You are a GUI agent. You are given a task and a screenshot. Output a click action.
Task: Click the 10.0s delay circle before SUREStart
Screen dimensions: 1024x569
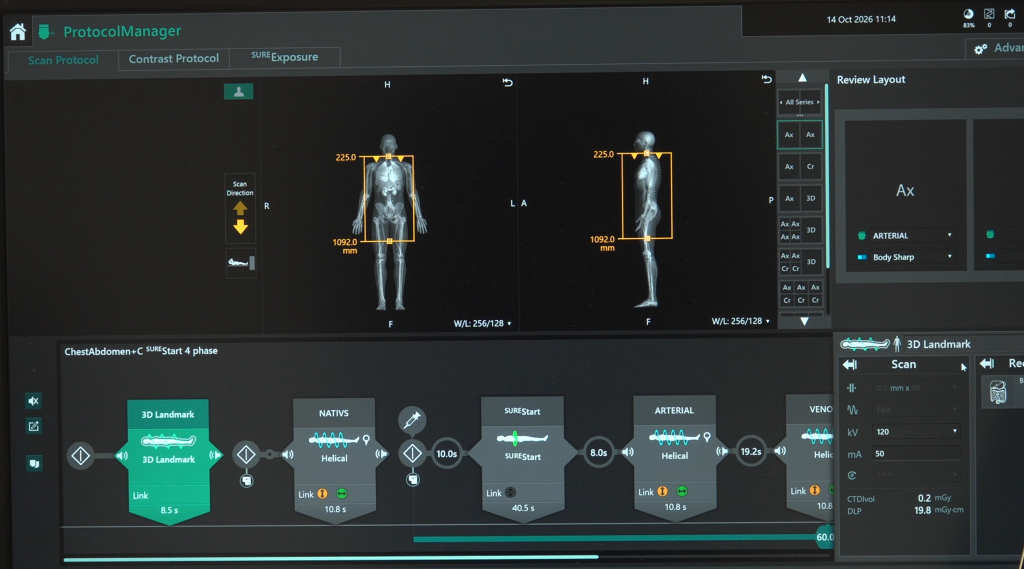coord(447,453)
